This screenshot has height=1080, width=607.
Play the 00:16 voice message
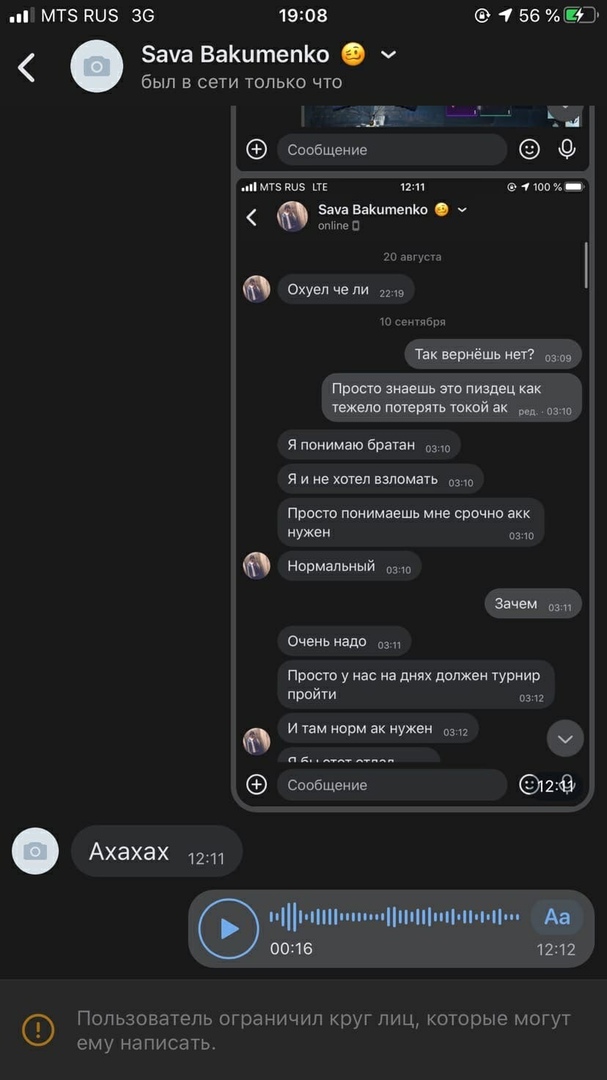coord(229,928)
